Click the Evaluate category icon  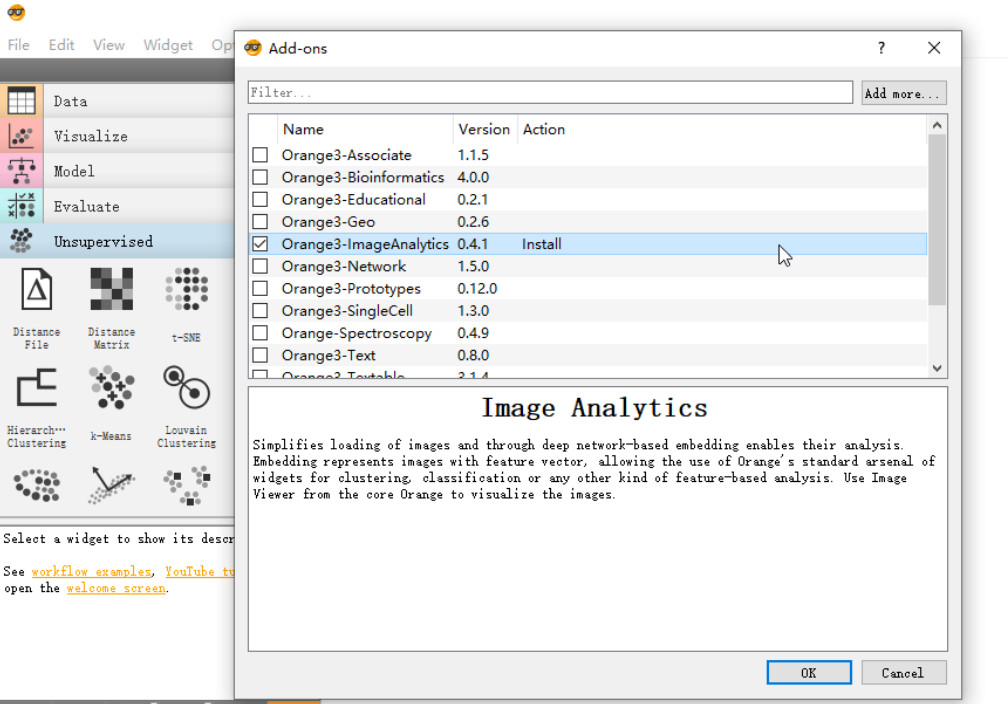pyautogui.click(x=21, y=206)
